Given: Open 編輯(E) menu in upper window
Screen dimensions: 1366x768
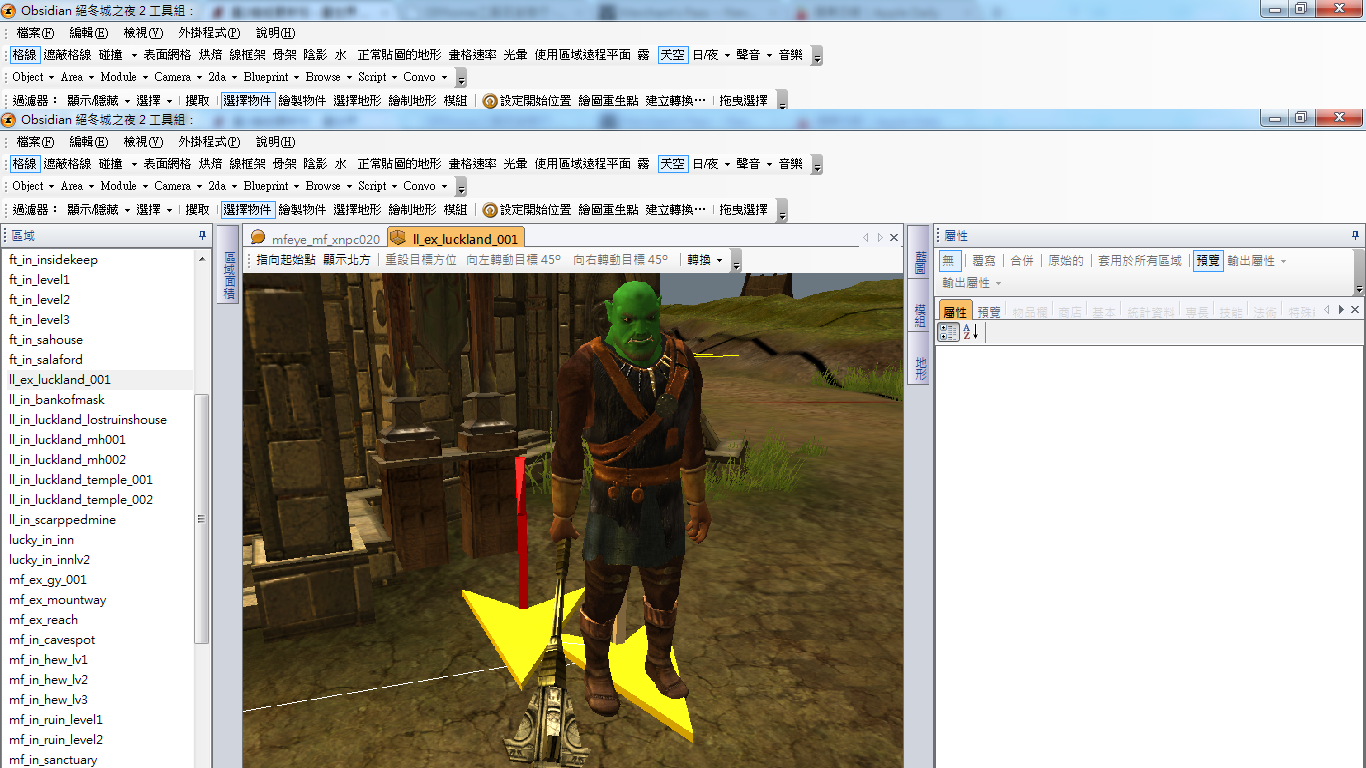Looking at the screenshot, I should (x=88, y=33).
